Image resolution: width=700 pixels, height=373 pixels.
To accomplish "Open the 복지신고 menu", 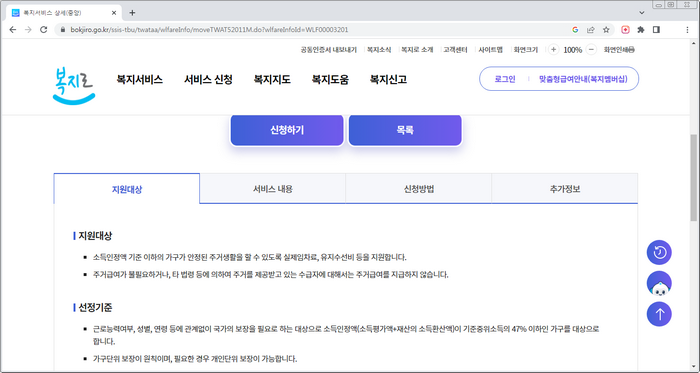I will pyautogui.click(x=388, y=80).
